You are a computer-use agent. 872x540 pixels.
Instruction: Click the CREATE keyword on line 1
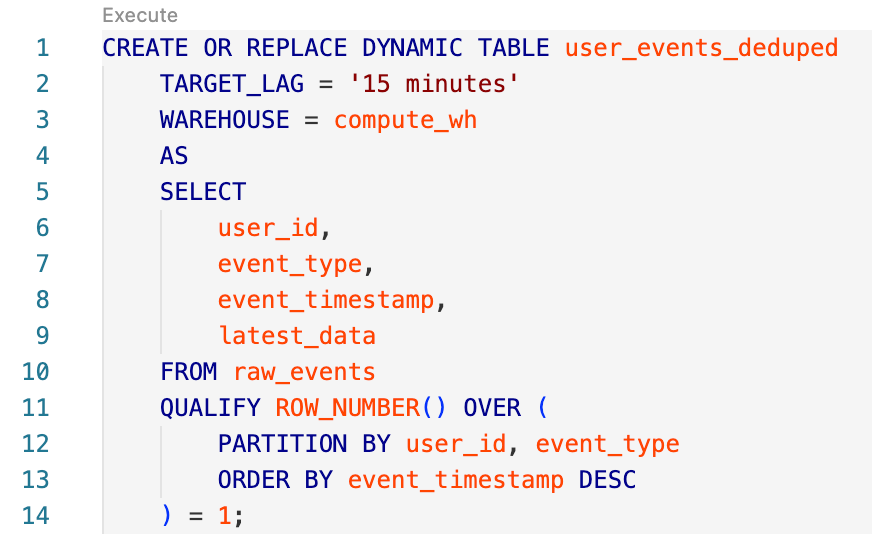click(146, 48)
